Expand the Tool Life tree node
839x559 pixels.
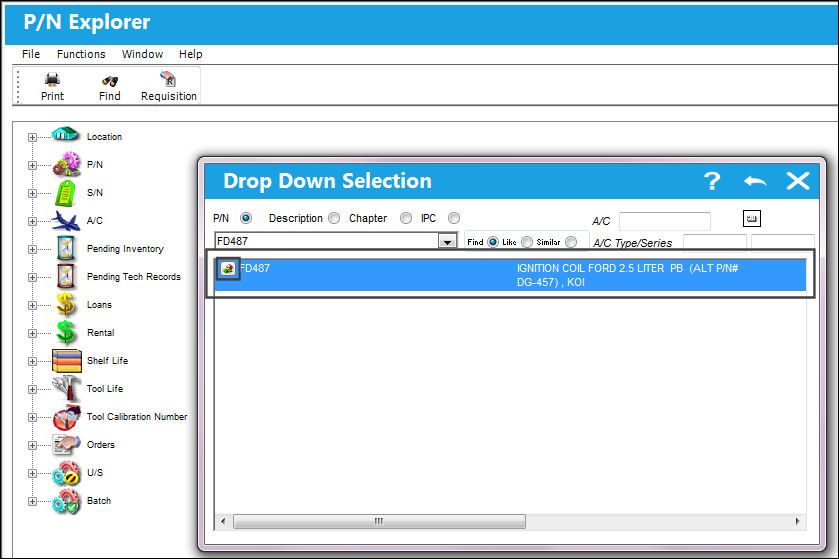point(32,389)
